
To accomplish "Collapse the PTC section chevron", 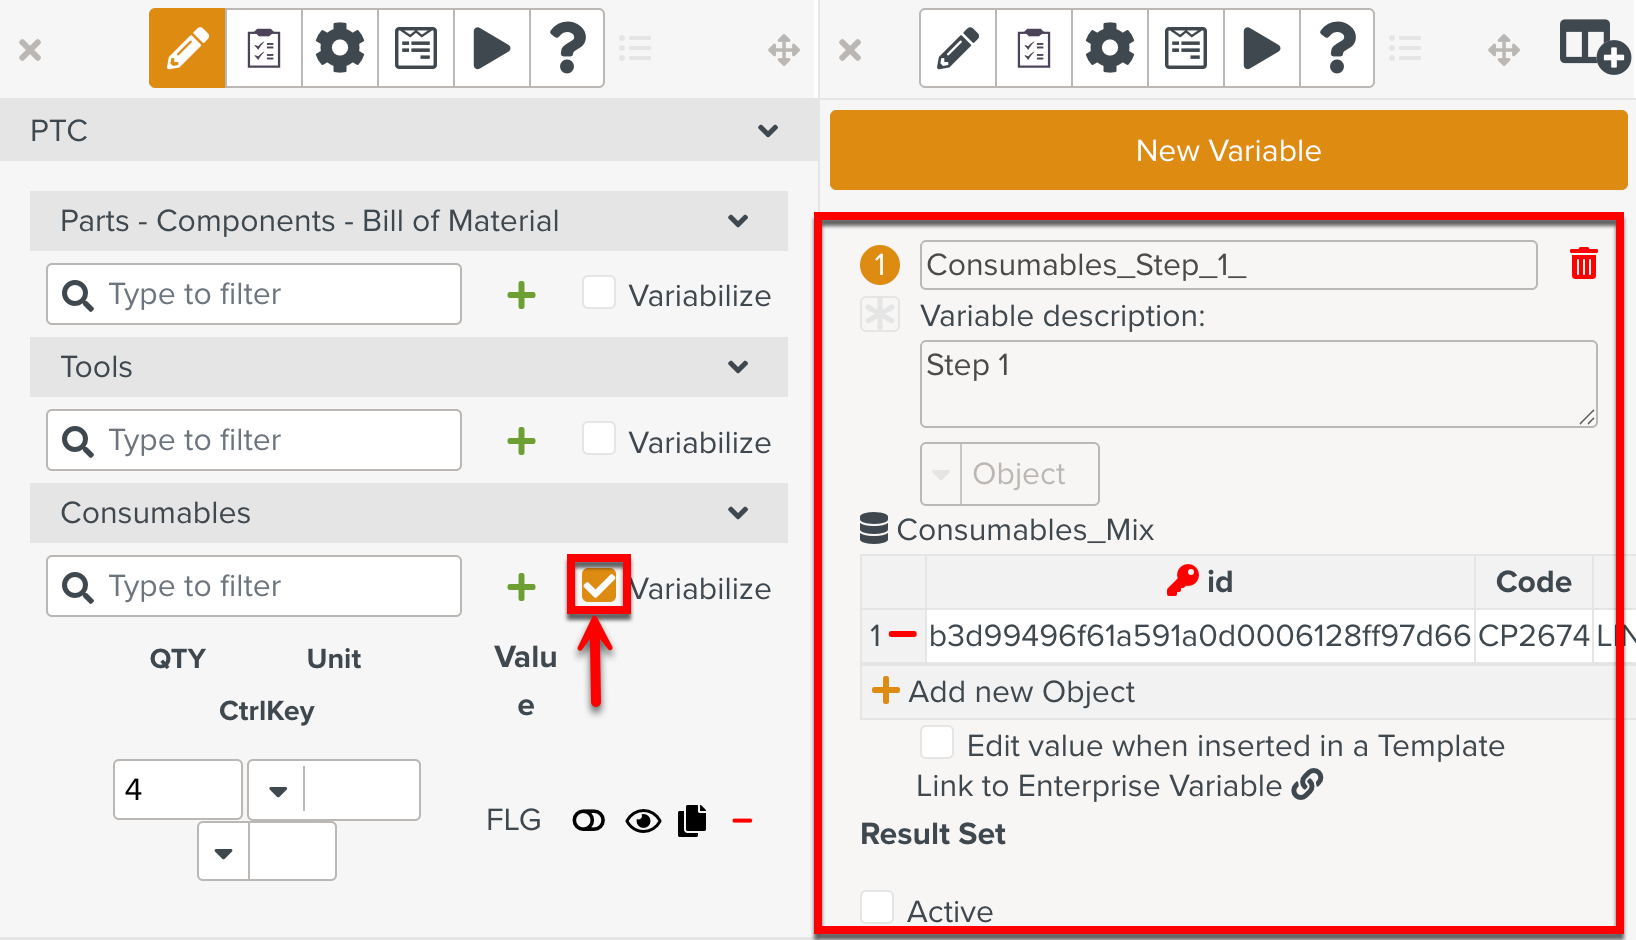I will pos(767,131).
